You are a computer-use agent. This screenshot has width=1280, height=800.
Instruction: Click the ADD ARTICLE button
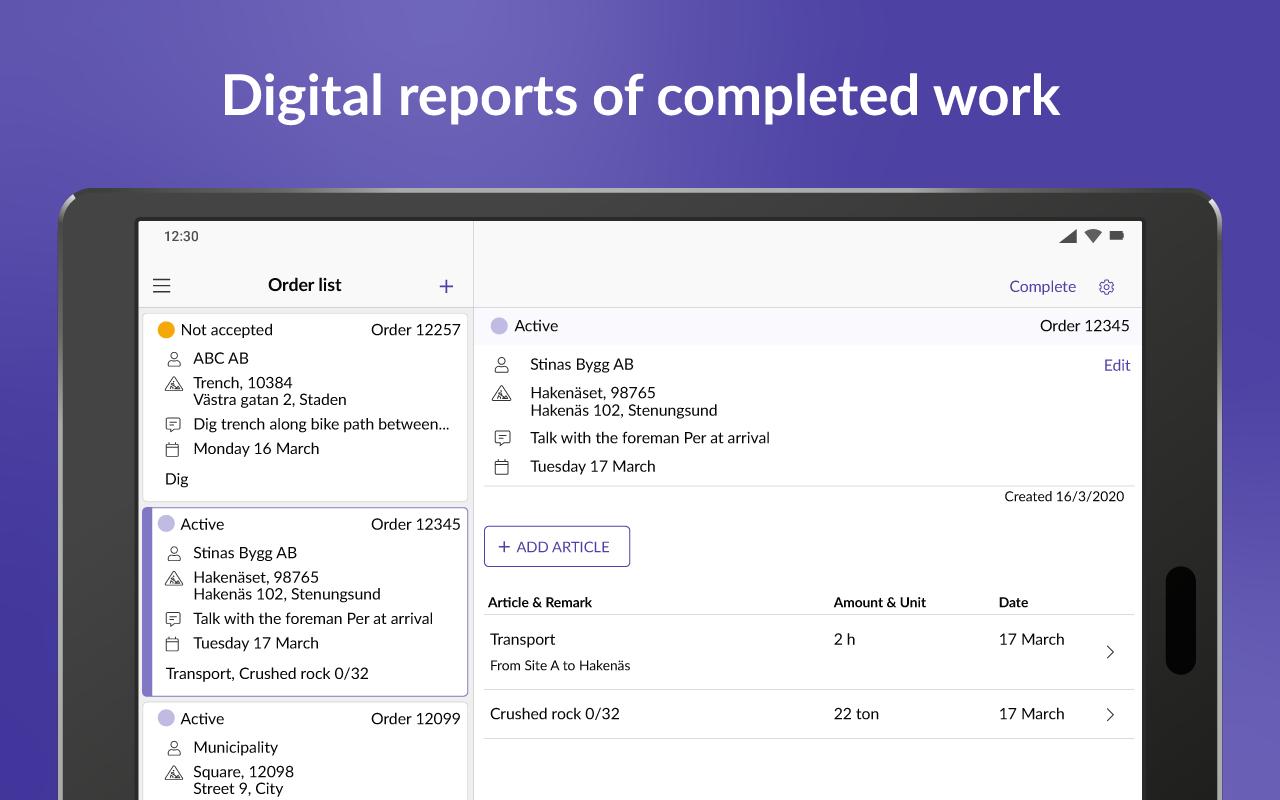pos(557,546)
